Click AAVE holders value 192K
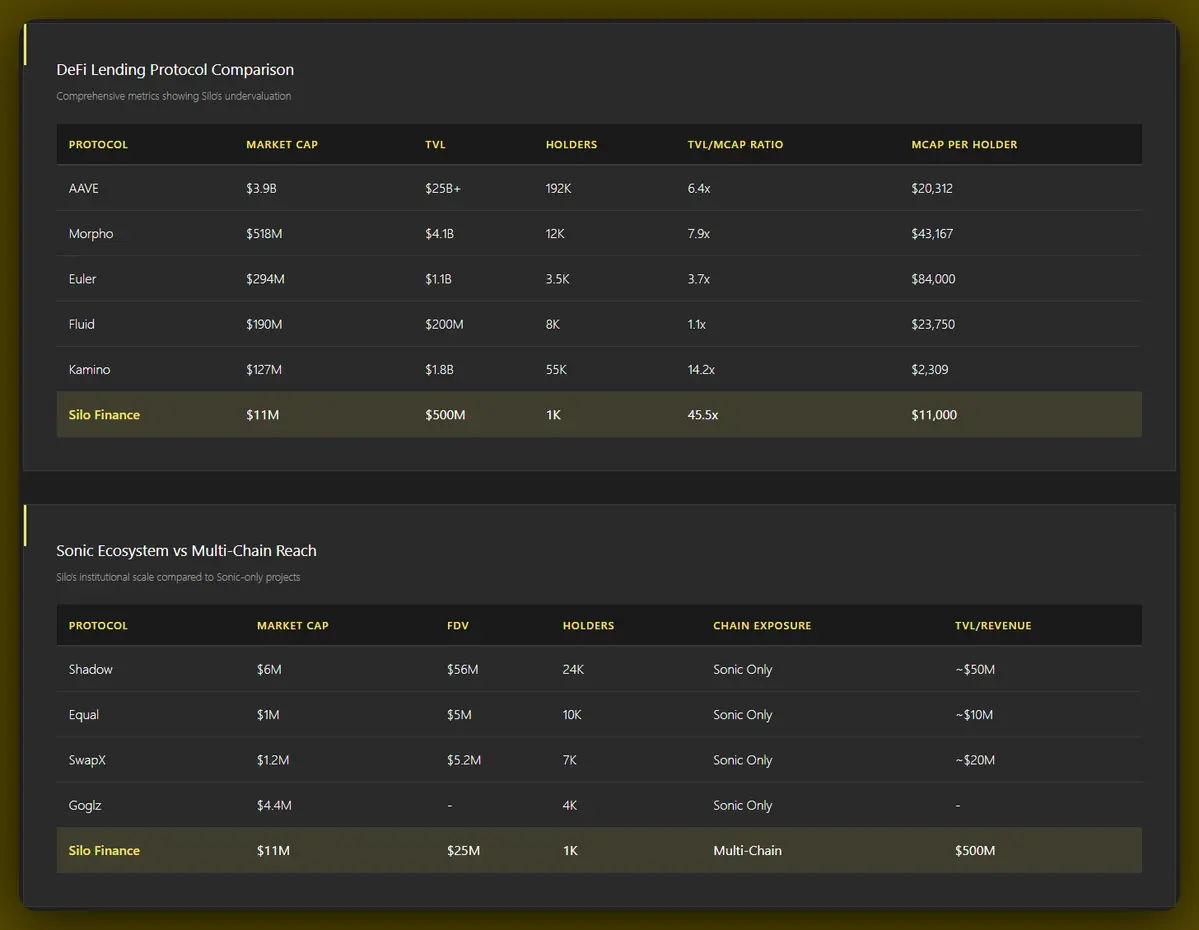Screen dimensions: 1199x930 pyautogui.click(x=558, y=188)
